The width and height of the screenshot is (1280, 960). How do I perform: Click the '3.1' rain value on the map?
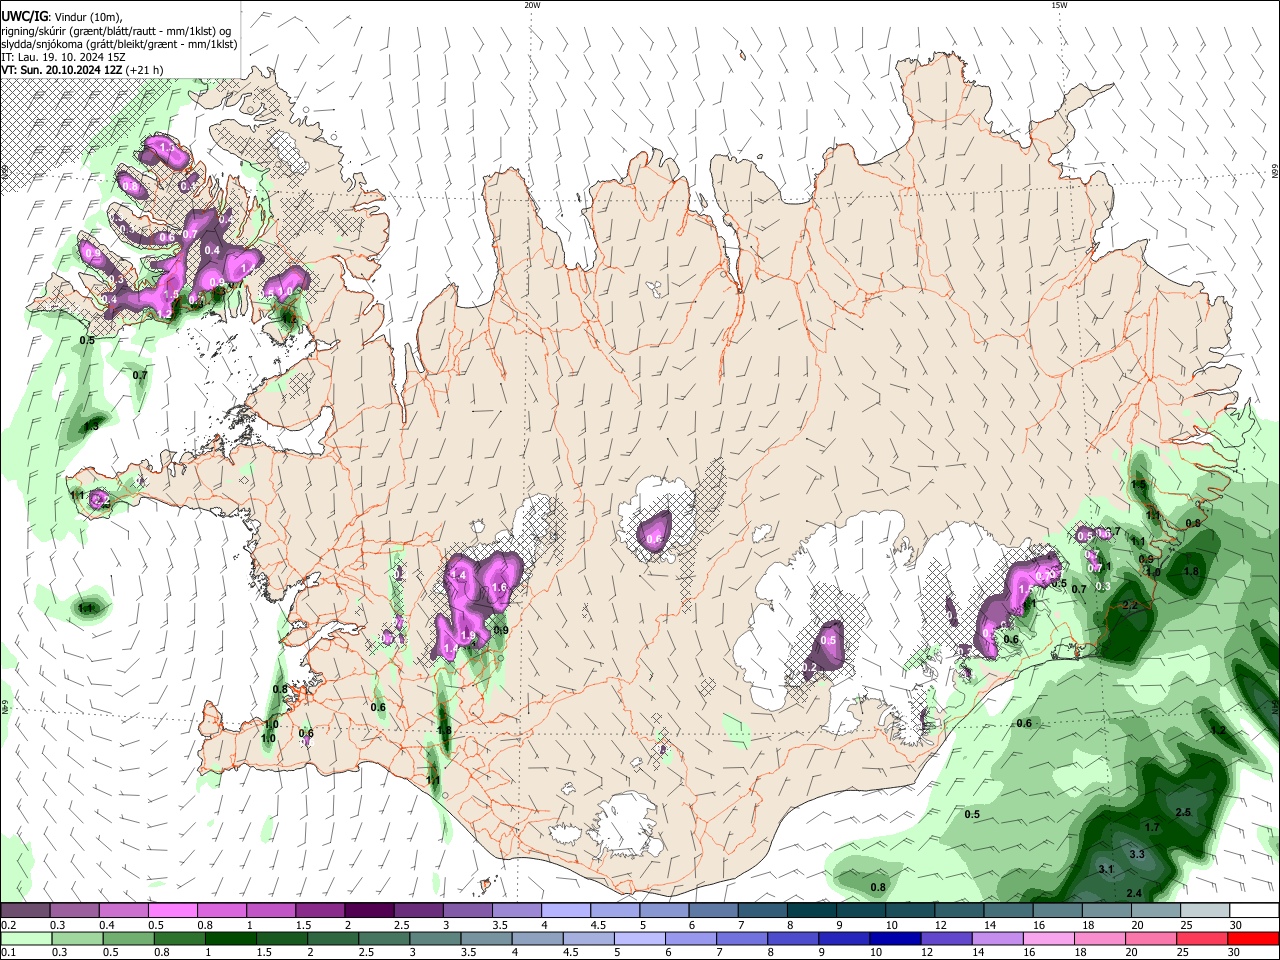[x=1105, y=869]
